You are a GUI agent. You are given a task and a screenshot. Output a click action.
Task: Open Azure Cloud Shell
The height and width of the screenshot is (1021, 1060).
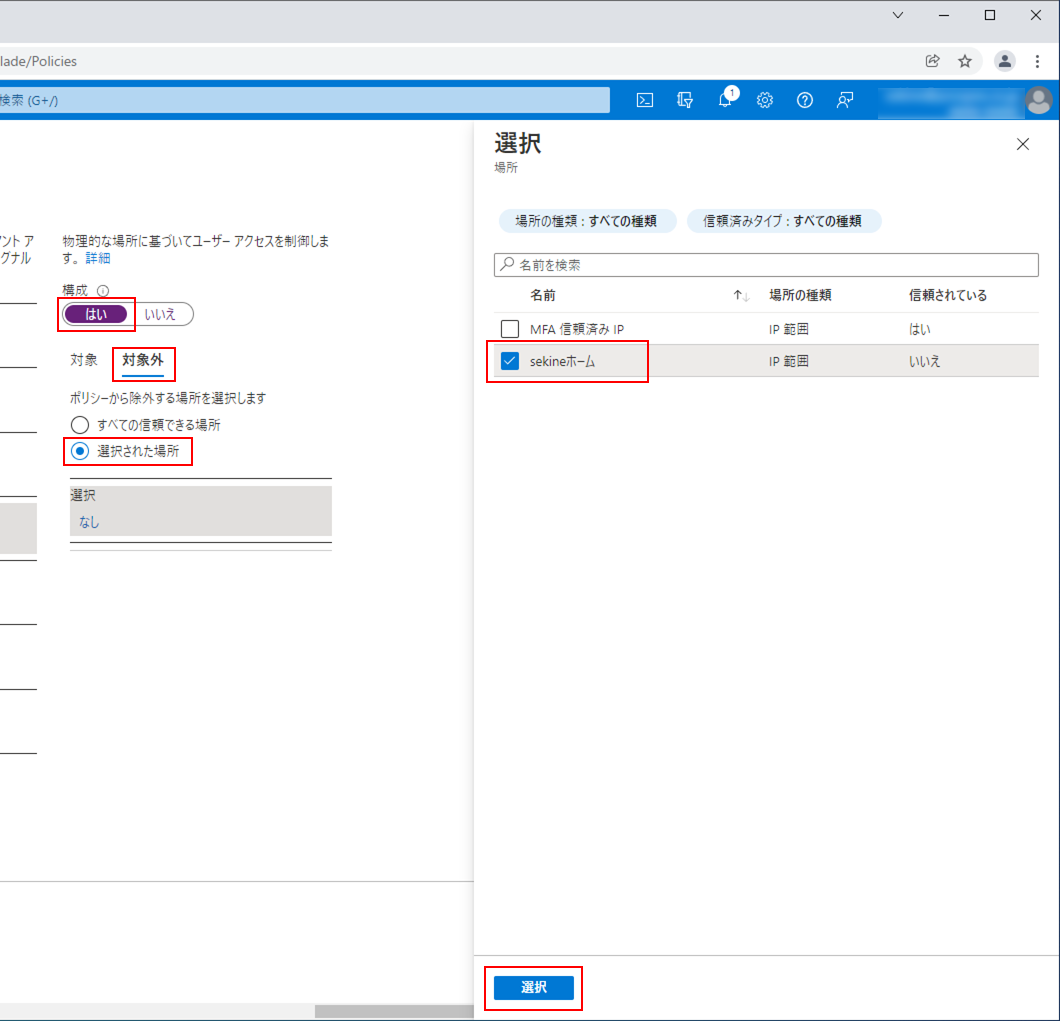(645, 100)
